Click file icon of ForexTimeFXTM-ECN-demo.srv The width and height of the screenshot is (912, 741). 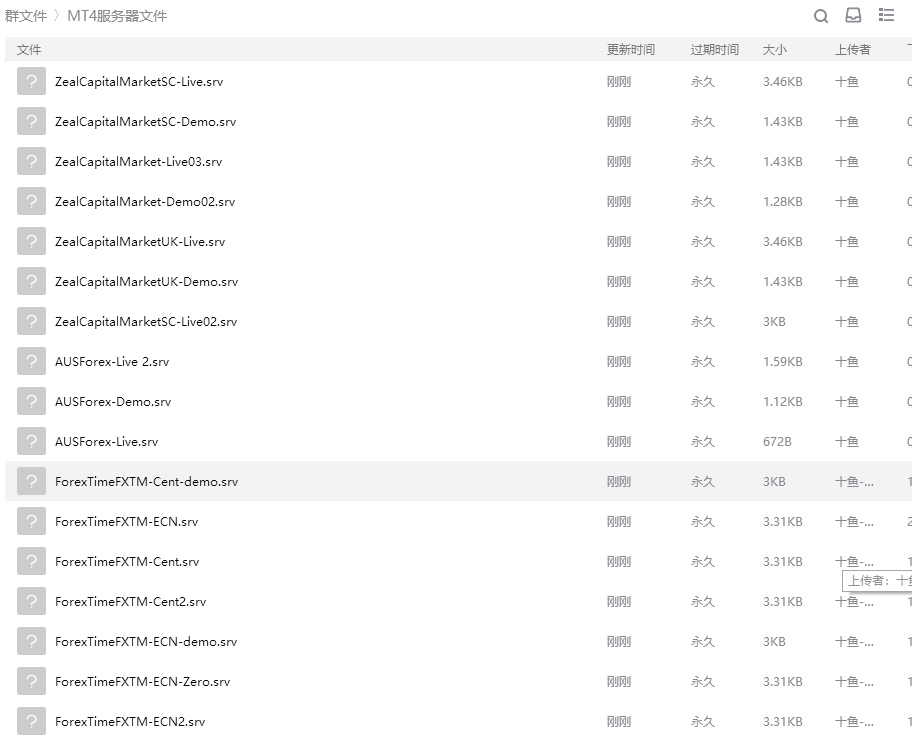pos(31,642)
